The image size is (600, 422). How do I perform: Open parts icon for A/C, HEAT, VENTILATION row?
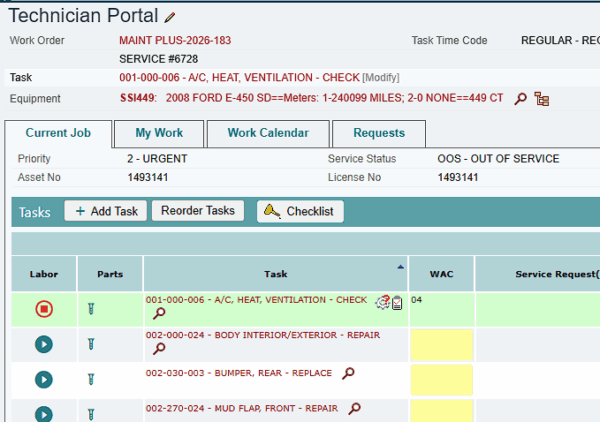coord(91,309)
